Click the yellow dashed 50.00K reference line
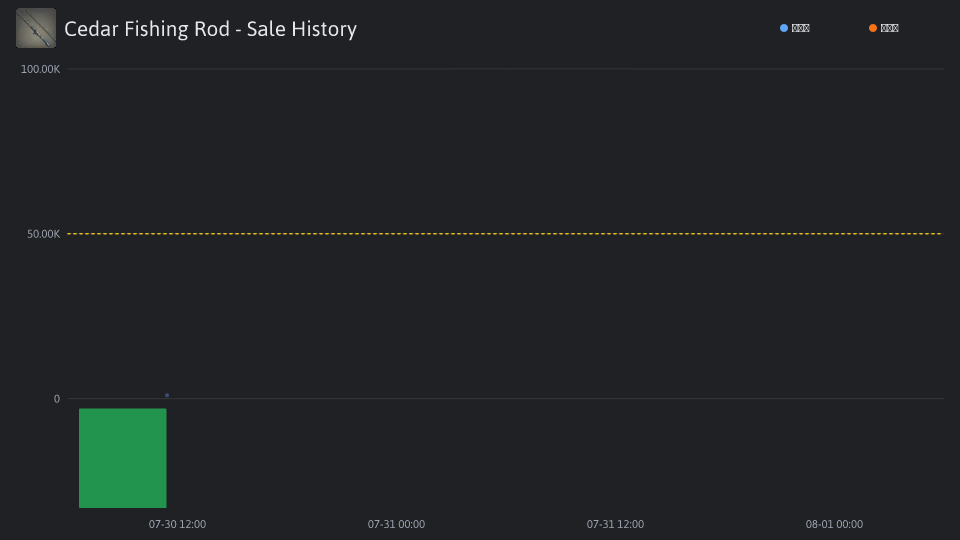960x540 pixels. pos(505,233)
